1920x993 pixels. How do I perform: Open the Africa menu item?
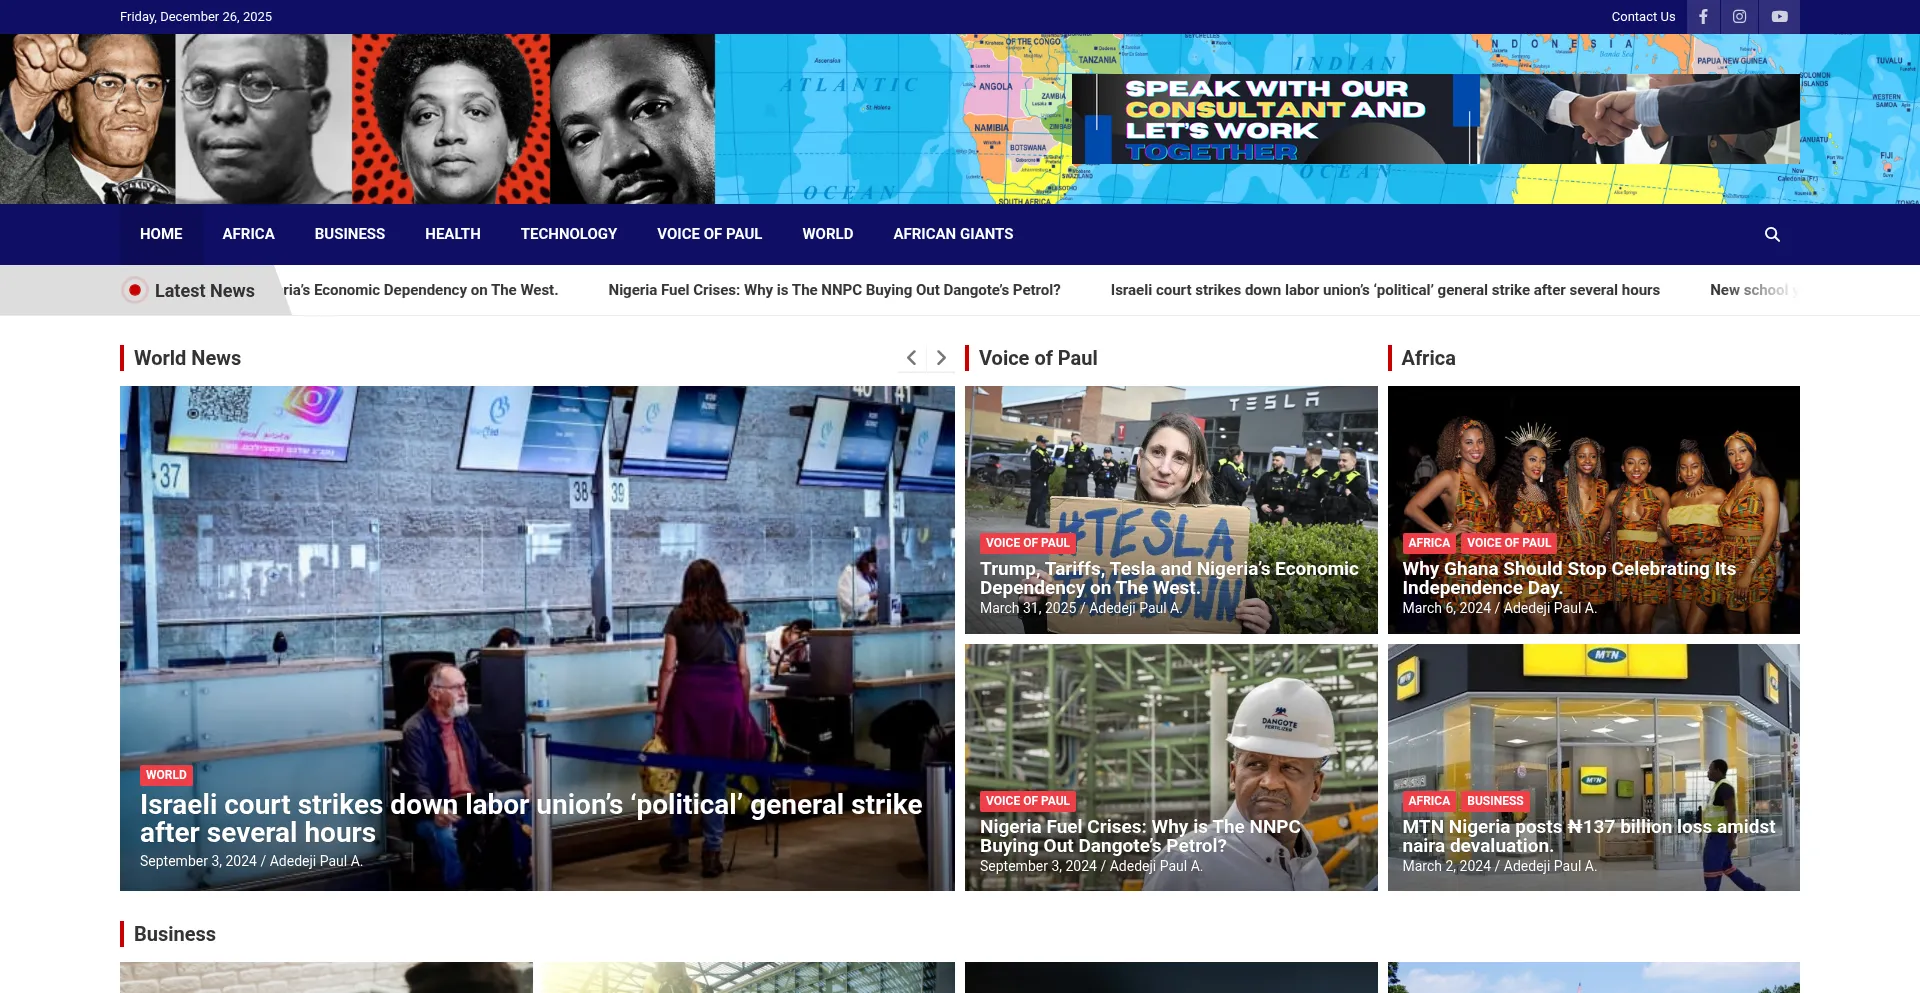248,234
